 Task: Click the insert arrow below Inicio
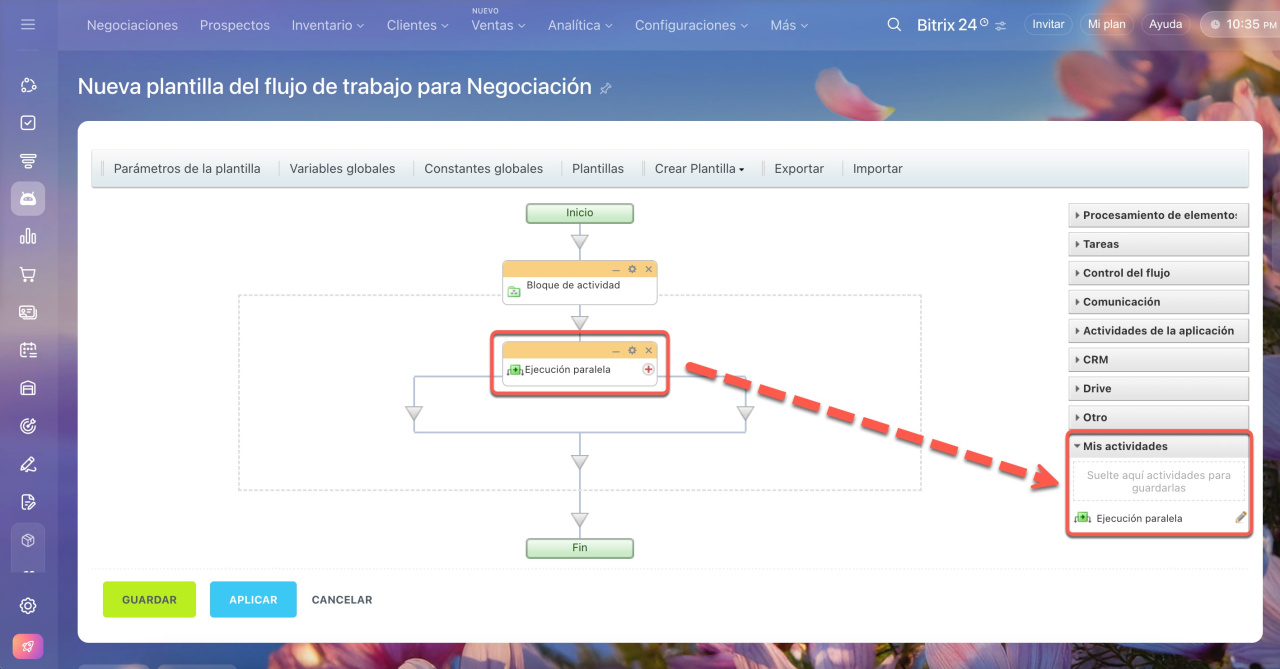coord(579,241)
